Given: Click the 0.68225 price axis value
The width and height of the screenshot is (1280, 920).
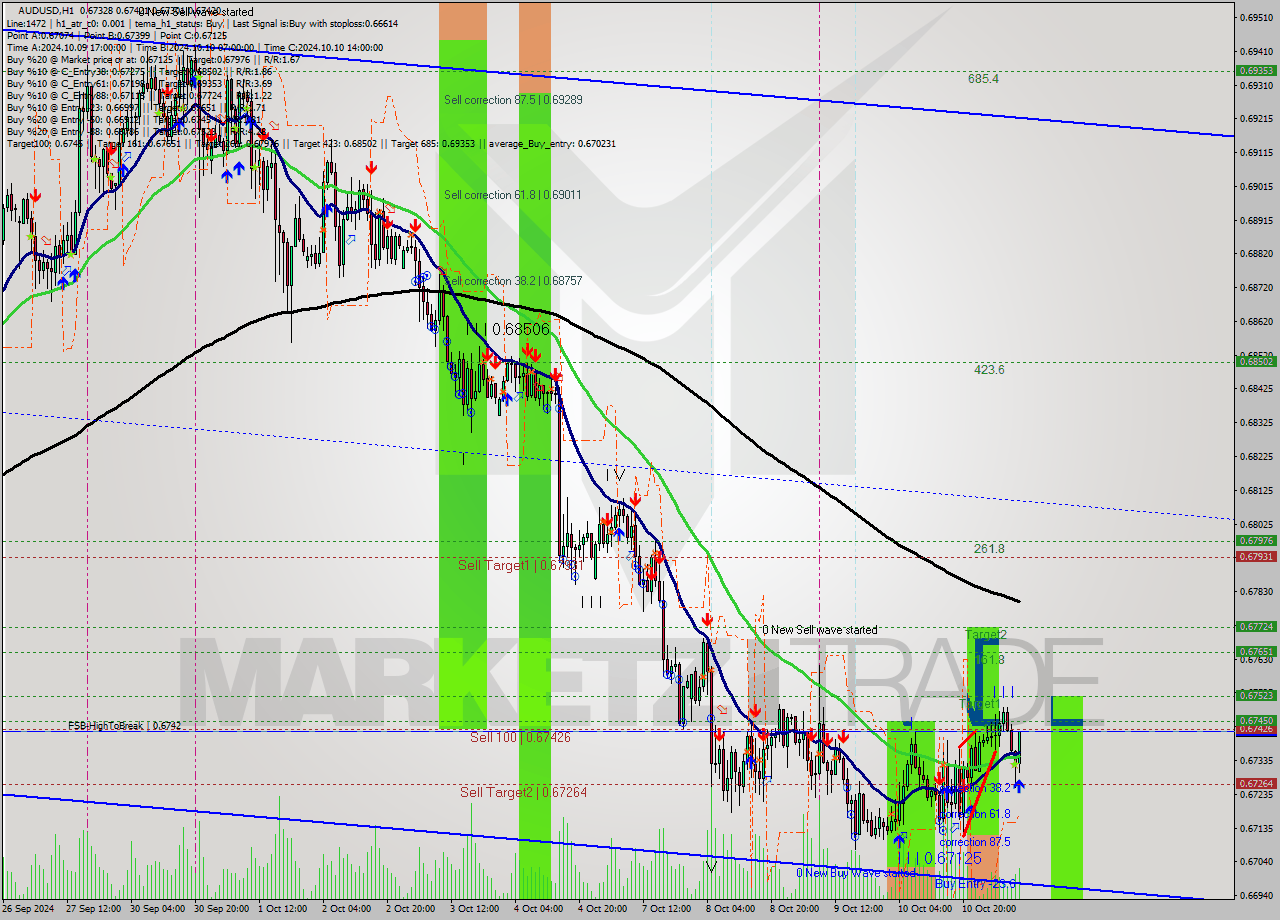Looking at the screenshot, I should click(x=1256, y=457).
